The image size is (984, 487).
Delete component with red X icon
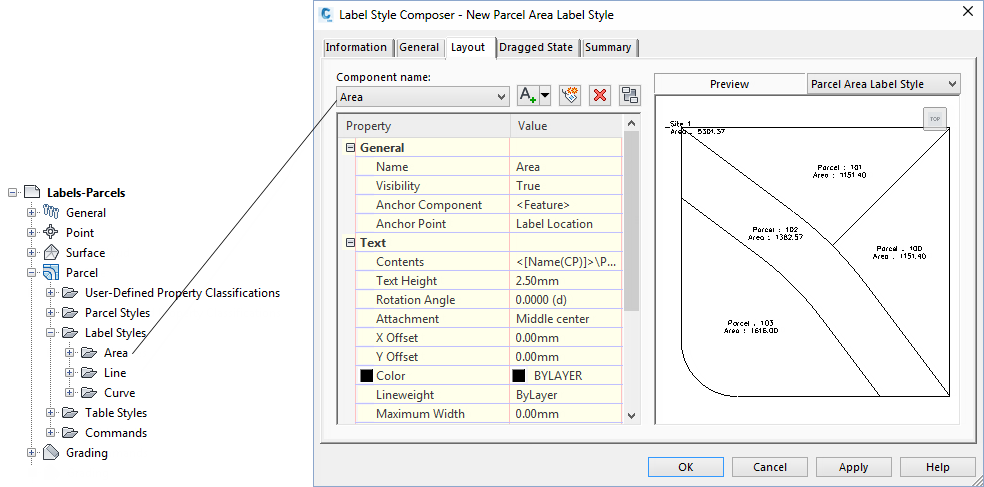pos(600,95)
